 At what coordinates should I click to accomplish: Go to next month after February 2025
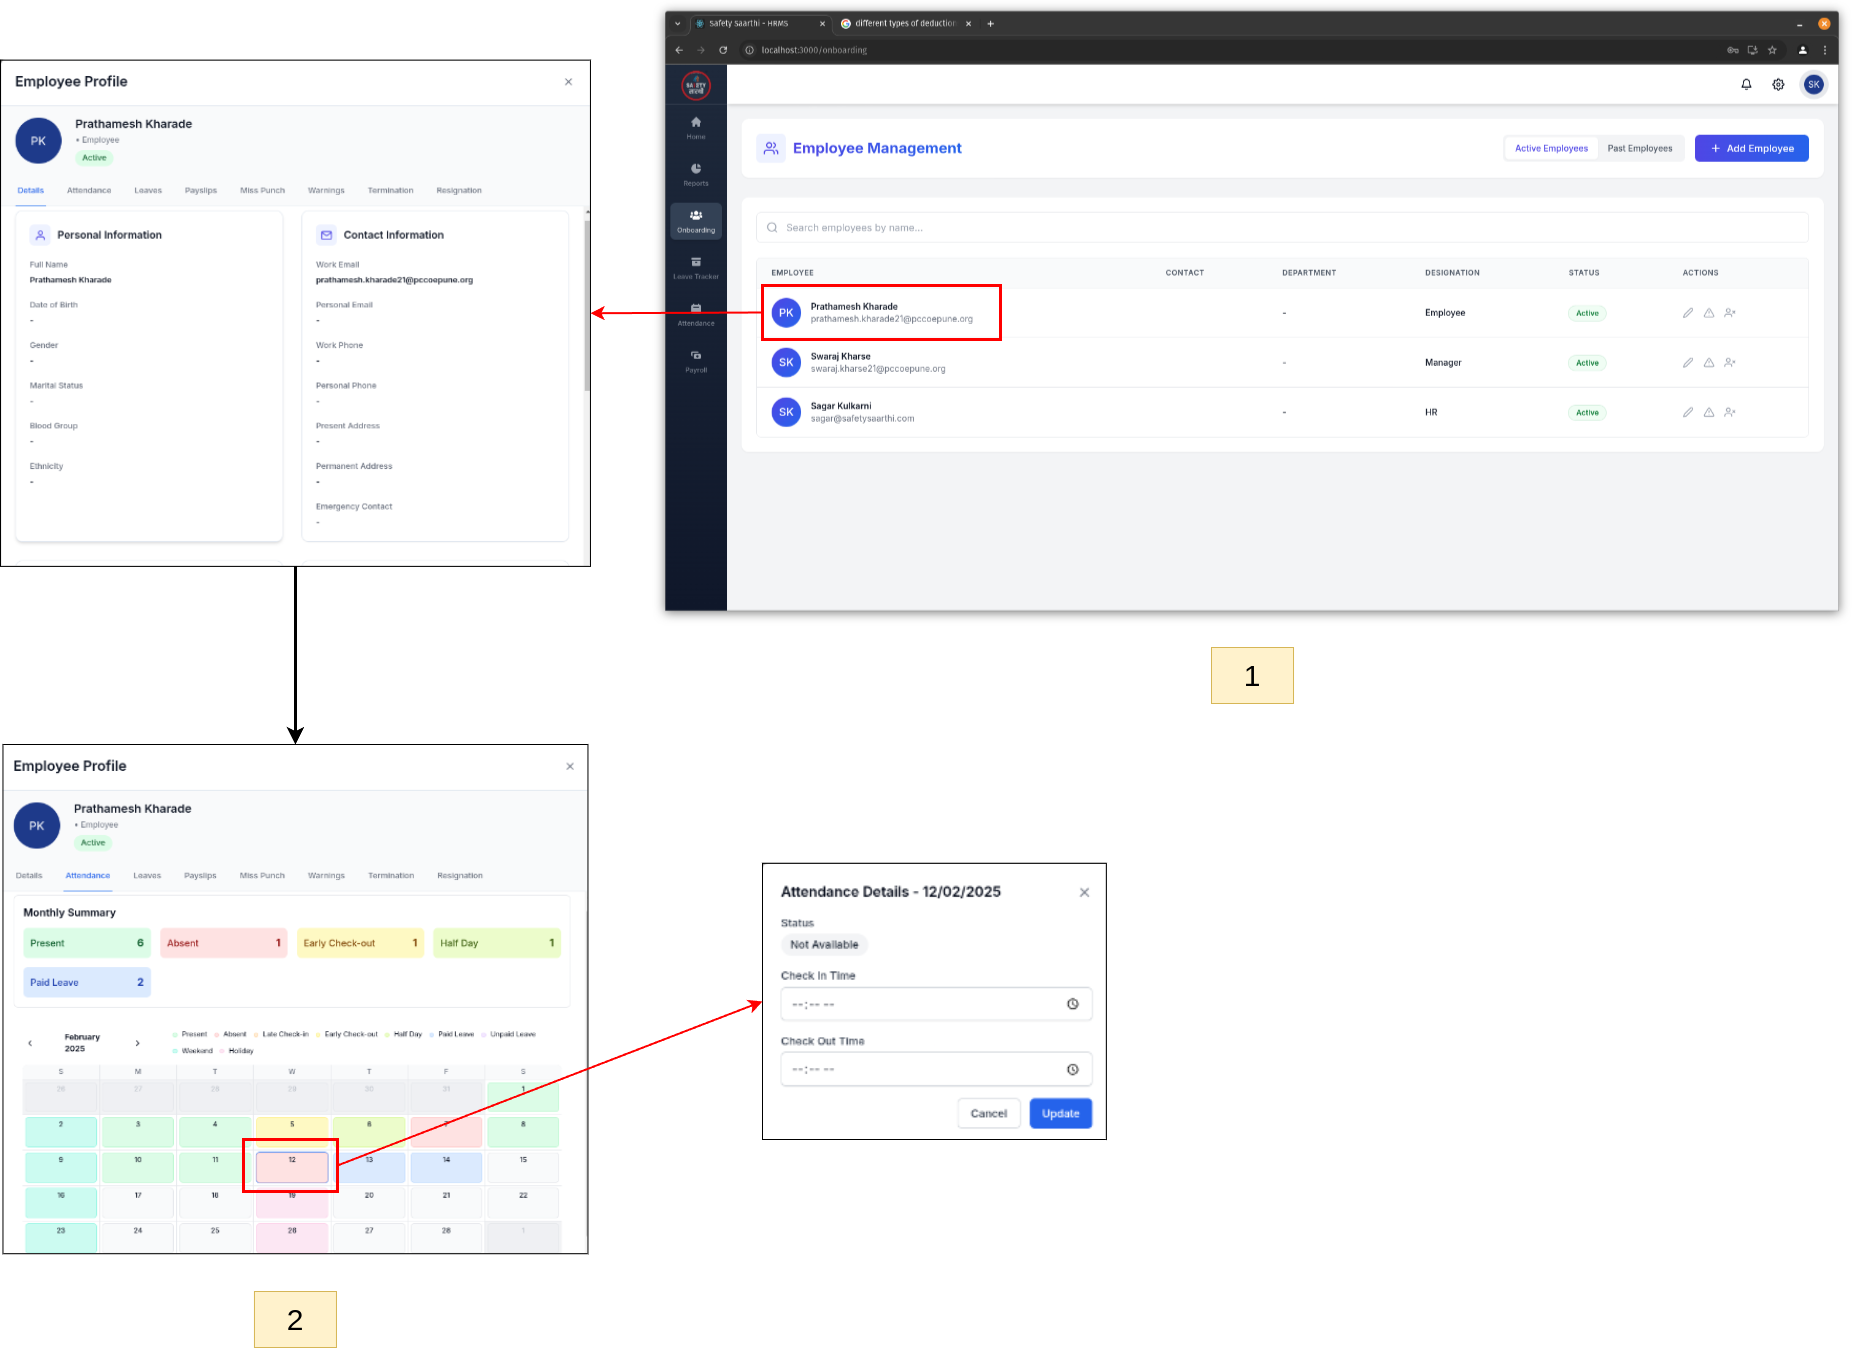tap(137, 1043)
